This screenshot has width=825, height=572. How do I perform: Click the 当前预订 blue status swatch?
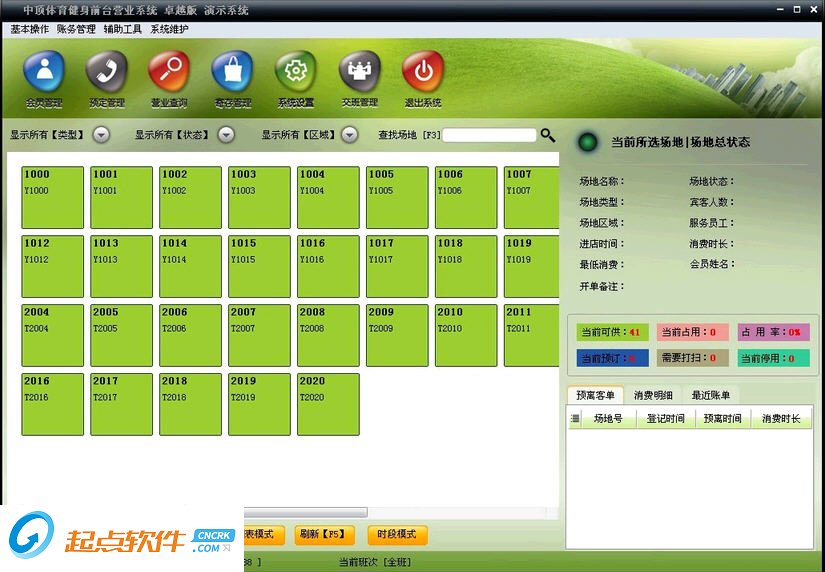(613, 358)
